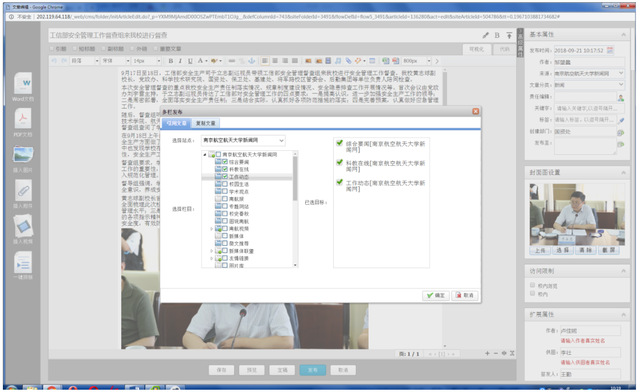Open the 选择站点 site dropdown in the dialog
The image size is (640, 392).
coord(243,140)
